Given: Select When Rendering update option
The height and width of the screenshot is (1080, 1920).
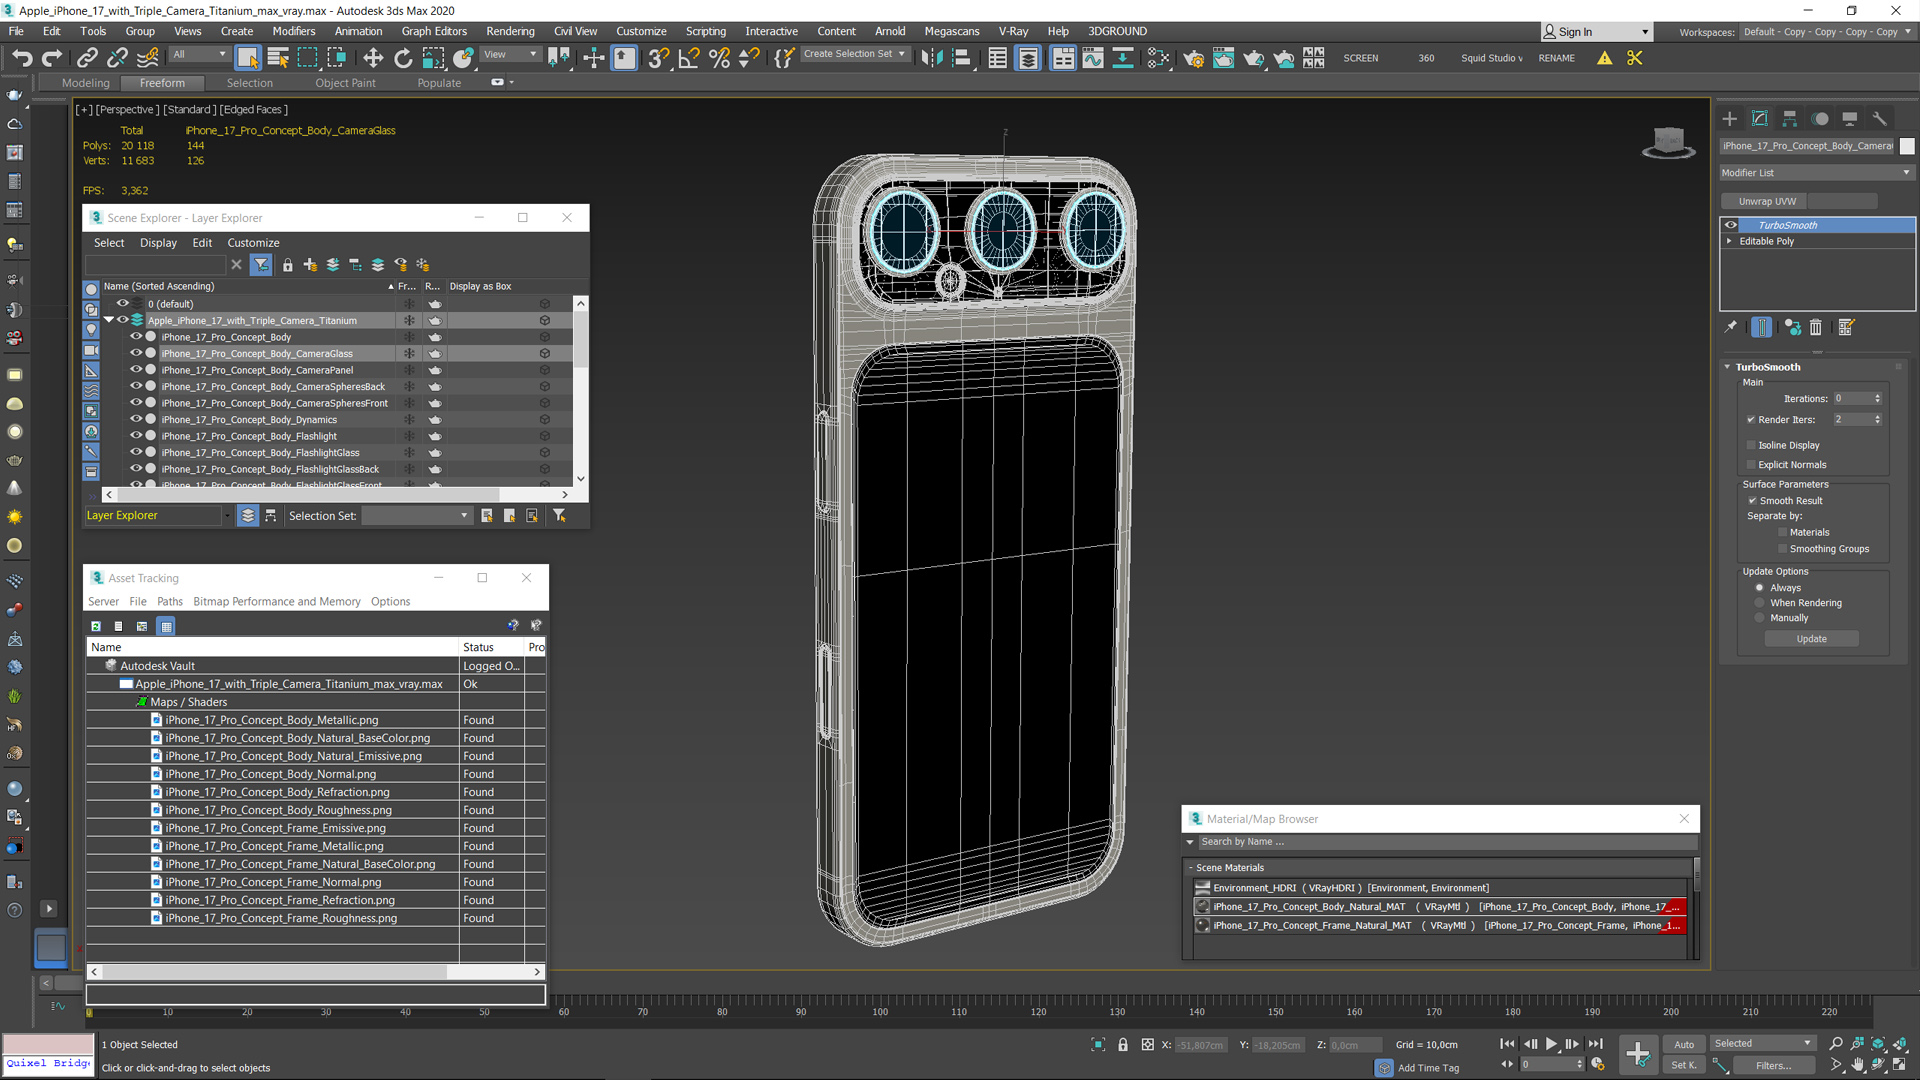Looking at the screenshot, I should coord(1760,603).
